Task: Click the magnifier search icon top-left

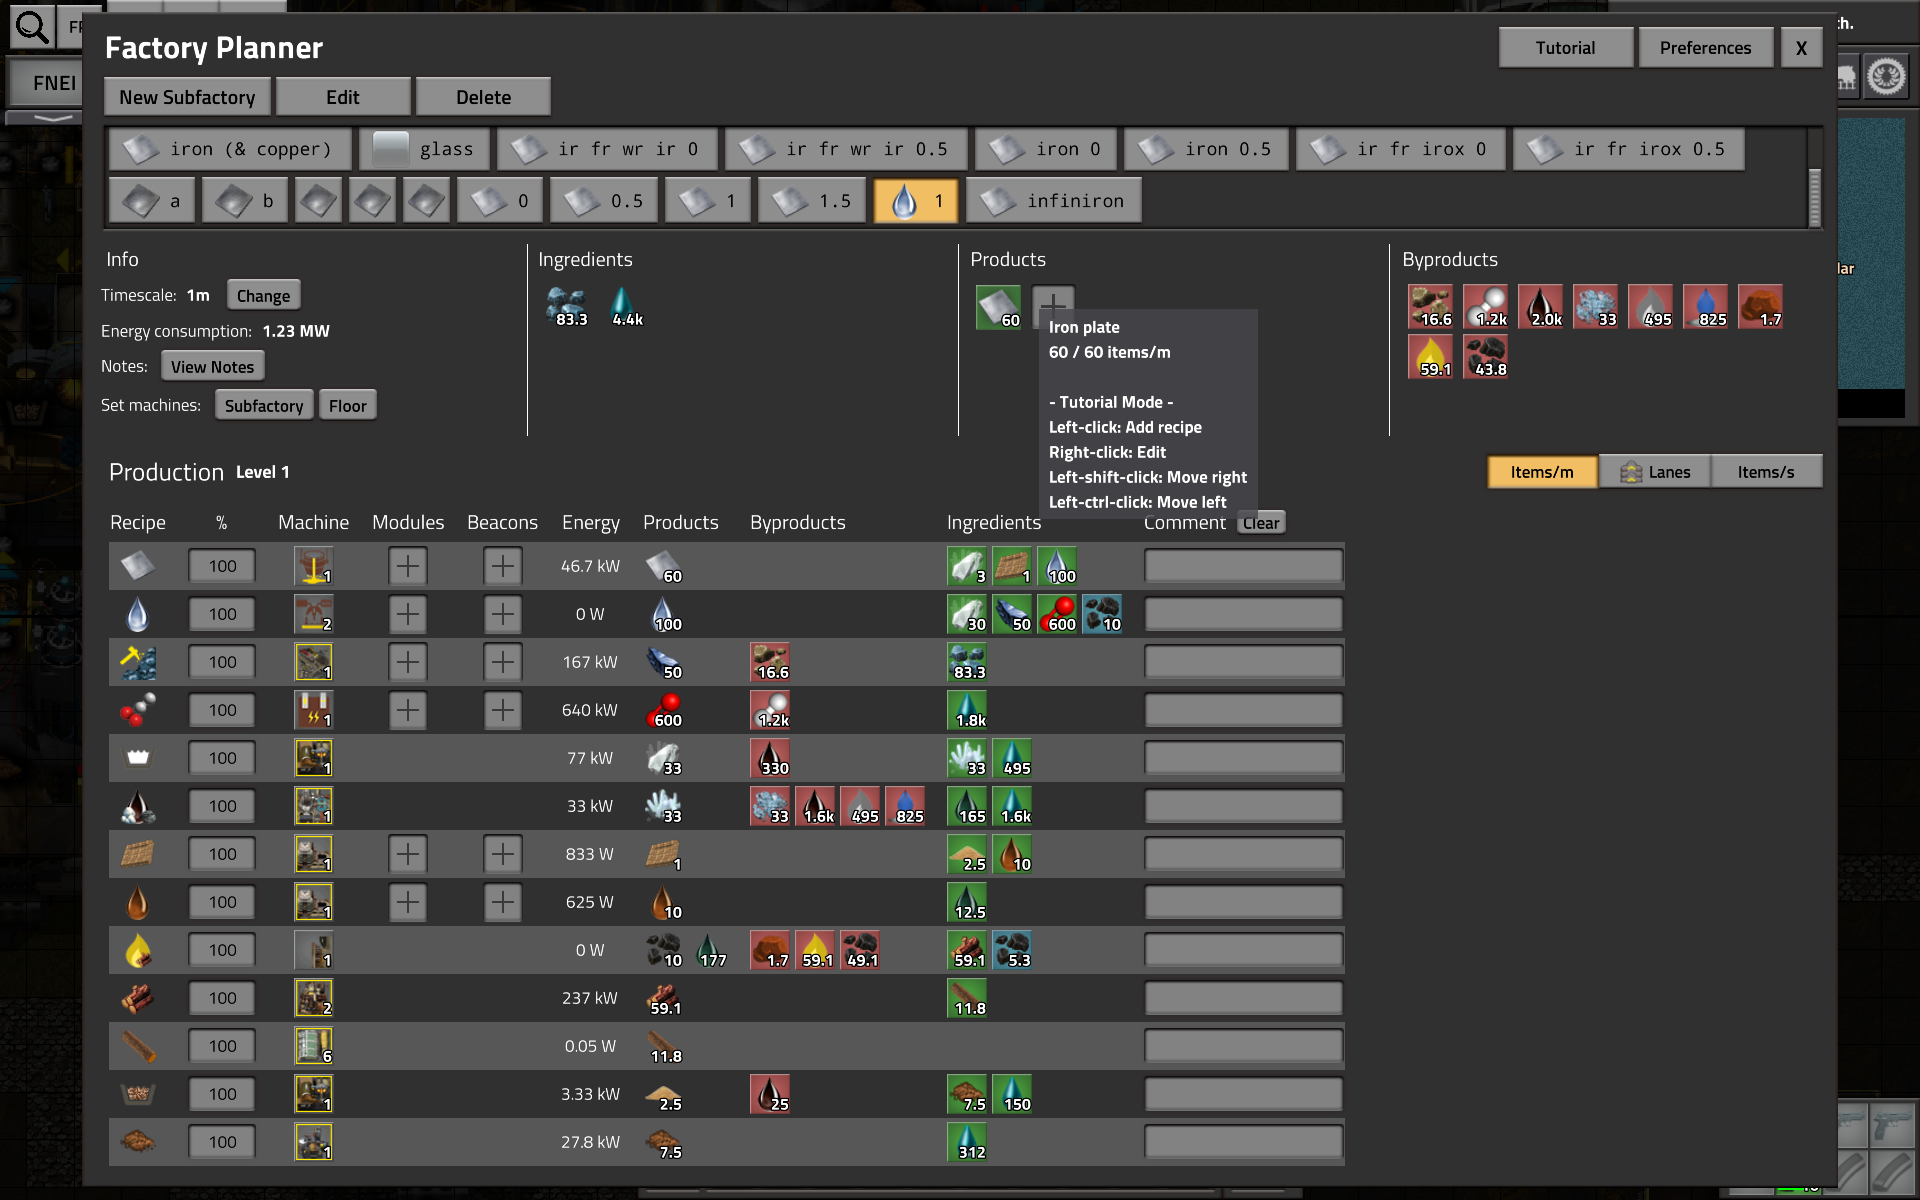Action: coord(31,27)
